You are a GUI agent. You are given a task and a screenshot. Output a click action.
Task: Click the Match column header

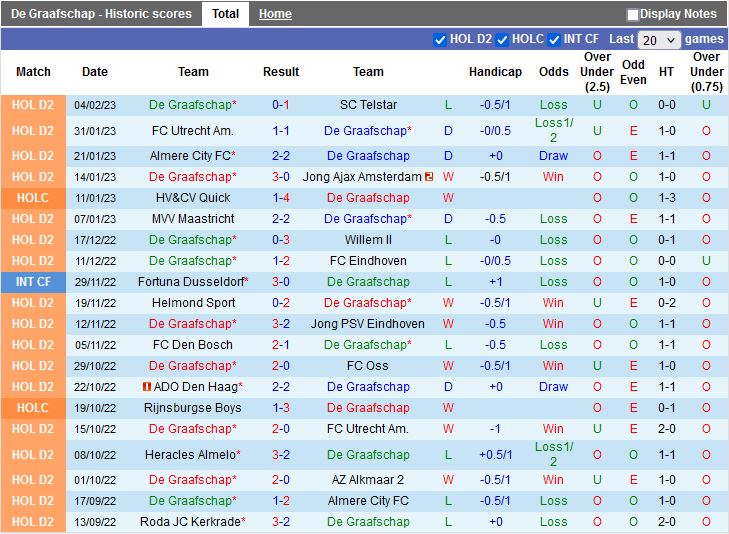tap(33, 72)
